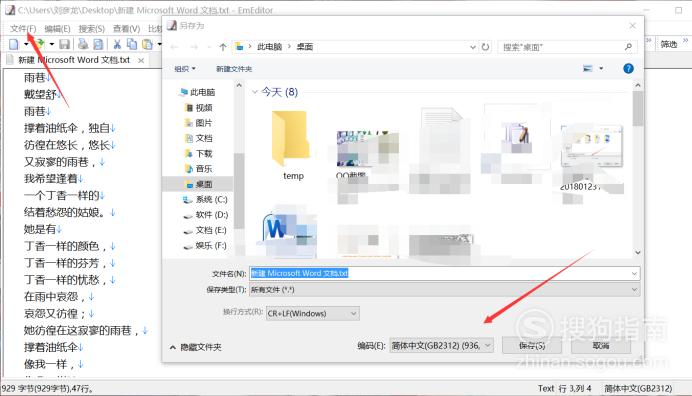Screen dimensions: 692x396
Task: Expand the filename history dropdown arrow
Action: (634, 273)
